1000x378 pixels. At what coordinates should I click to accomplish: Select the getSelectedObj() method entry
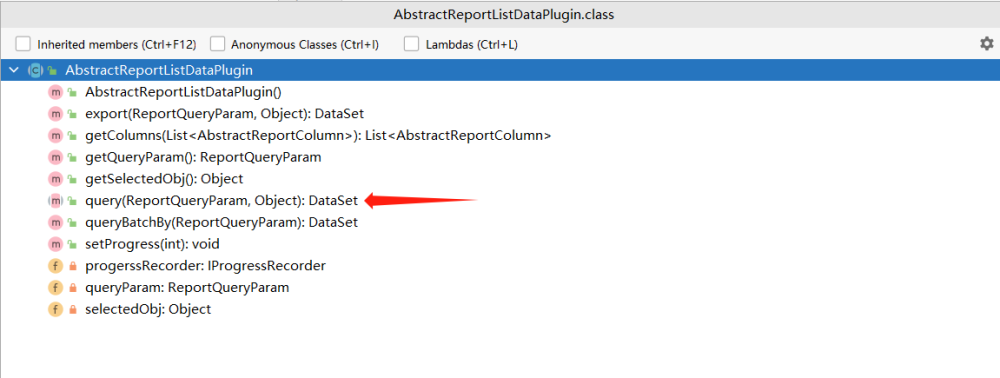click(164, 179)
